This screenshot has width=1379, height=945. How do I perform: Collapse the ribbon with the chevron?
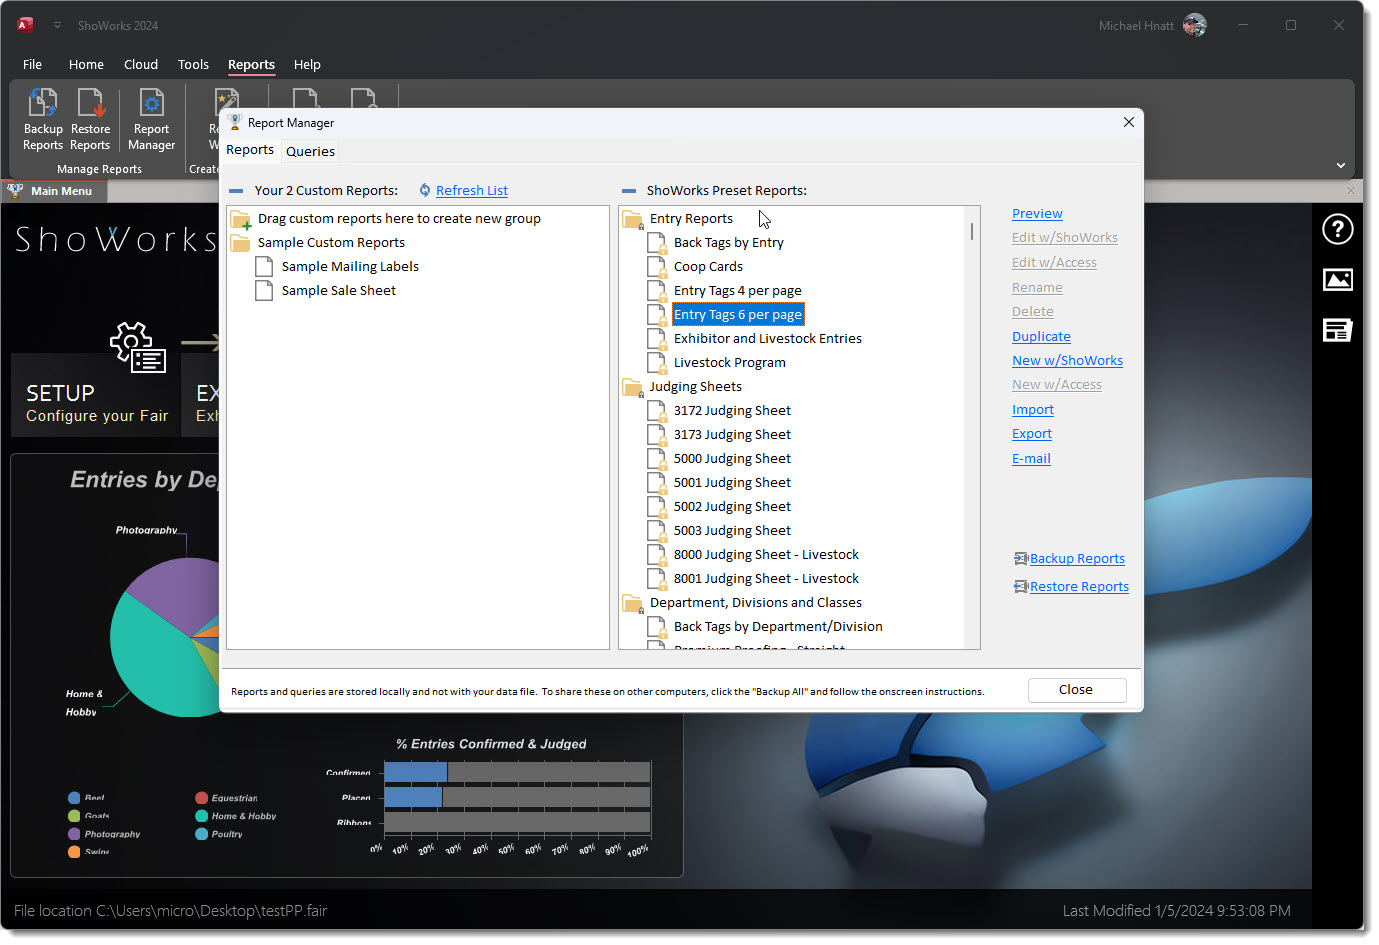pos(1341,165)
